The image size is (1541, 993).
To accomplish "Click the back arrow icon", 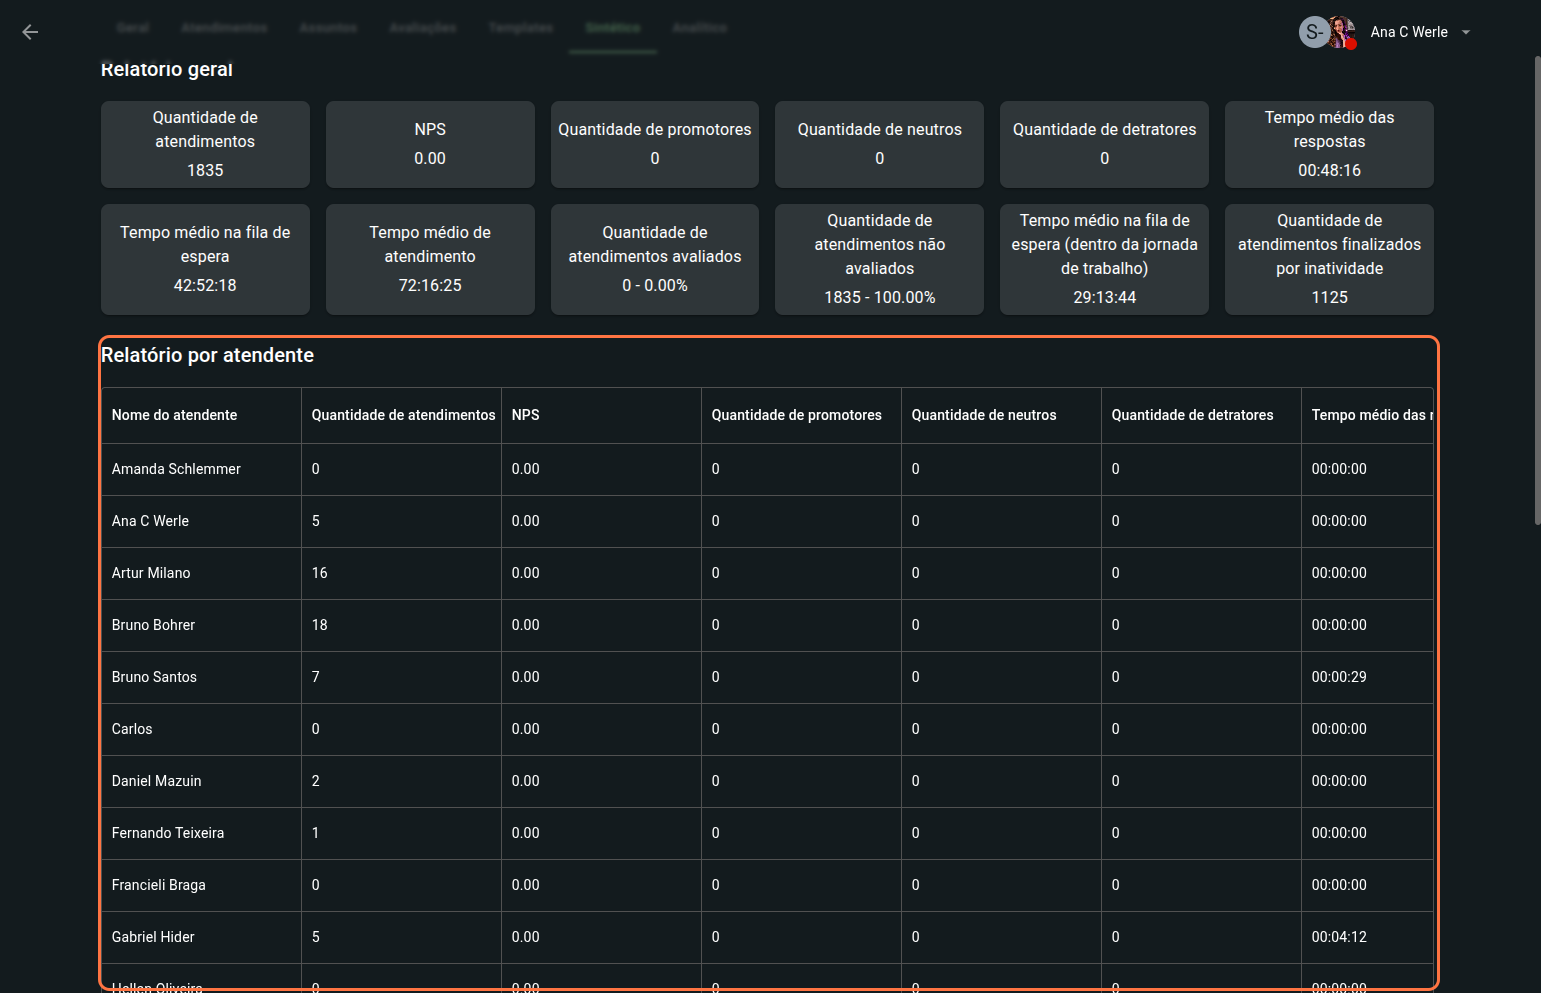I will 30,32.
